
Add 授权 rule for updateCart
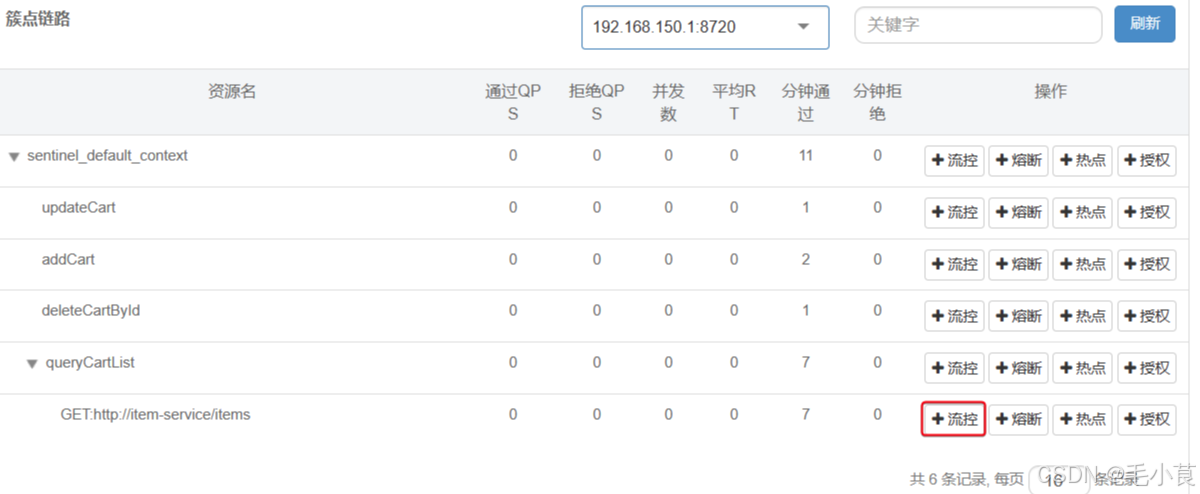(x=1146, y=212)
